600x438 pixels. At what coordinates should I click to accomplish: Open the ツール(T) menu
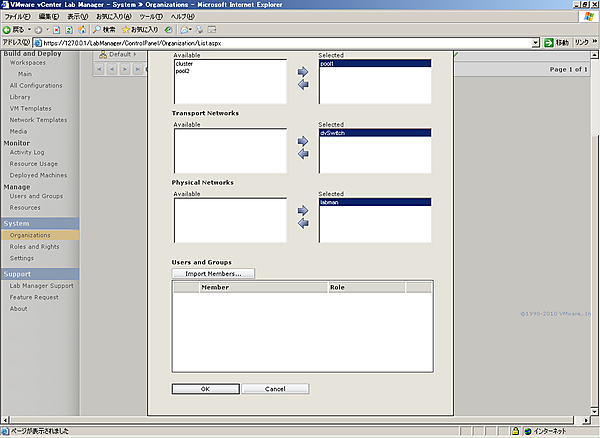pos(151,17)
